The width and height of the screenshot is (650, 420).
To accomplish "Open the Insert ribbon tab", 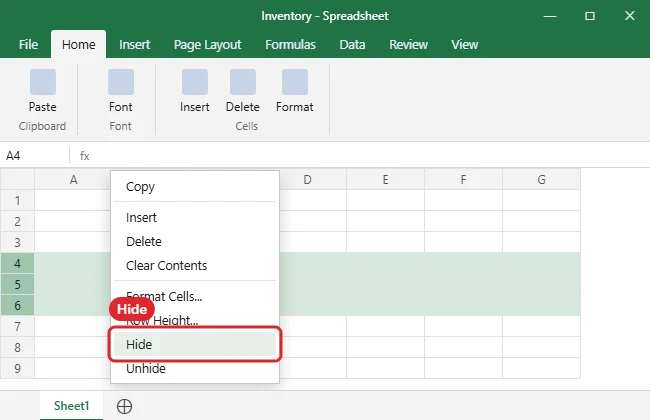I will tap(134, 44).
